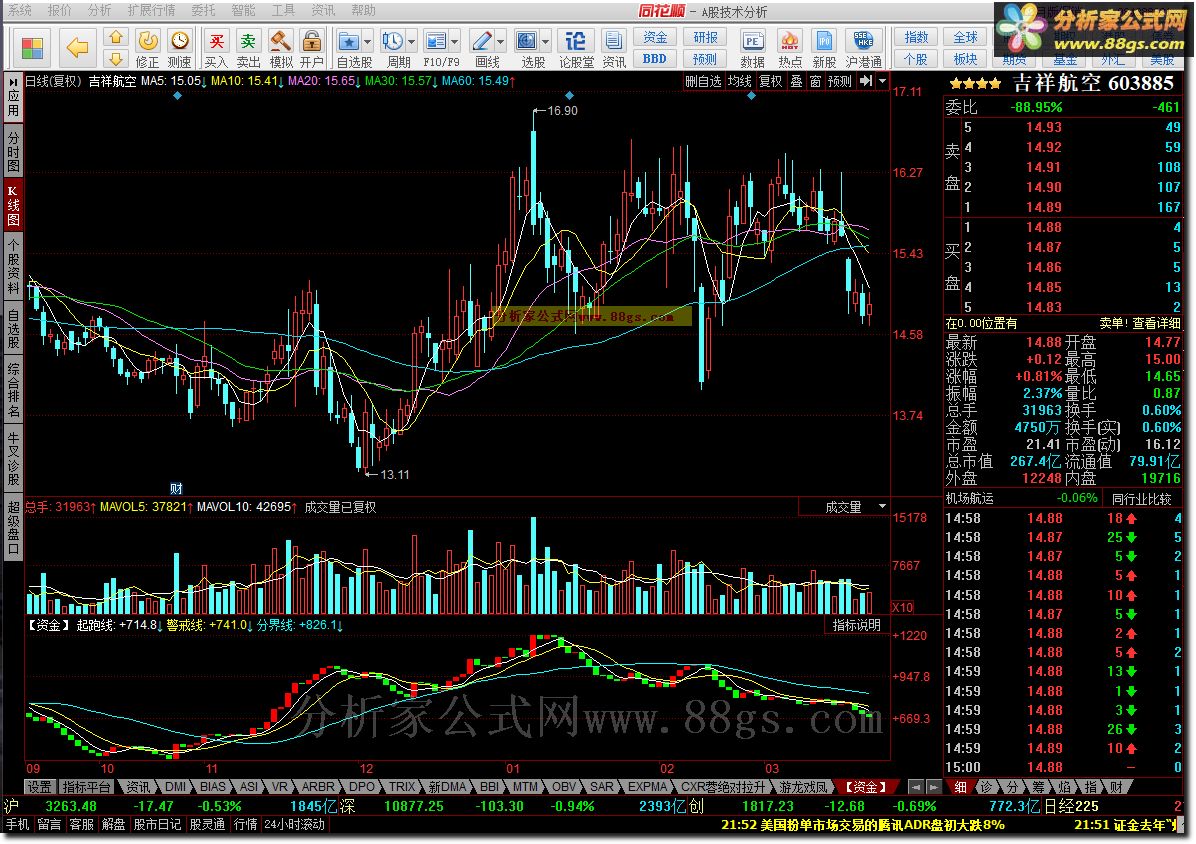Image resolution: width=1196 pixels, height=844 pixels.
Task: Select the EXPMA indicator tab
Action: pyautogui.click(x=648, y=786)
